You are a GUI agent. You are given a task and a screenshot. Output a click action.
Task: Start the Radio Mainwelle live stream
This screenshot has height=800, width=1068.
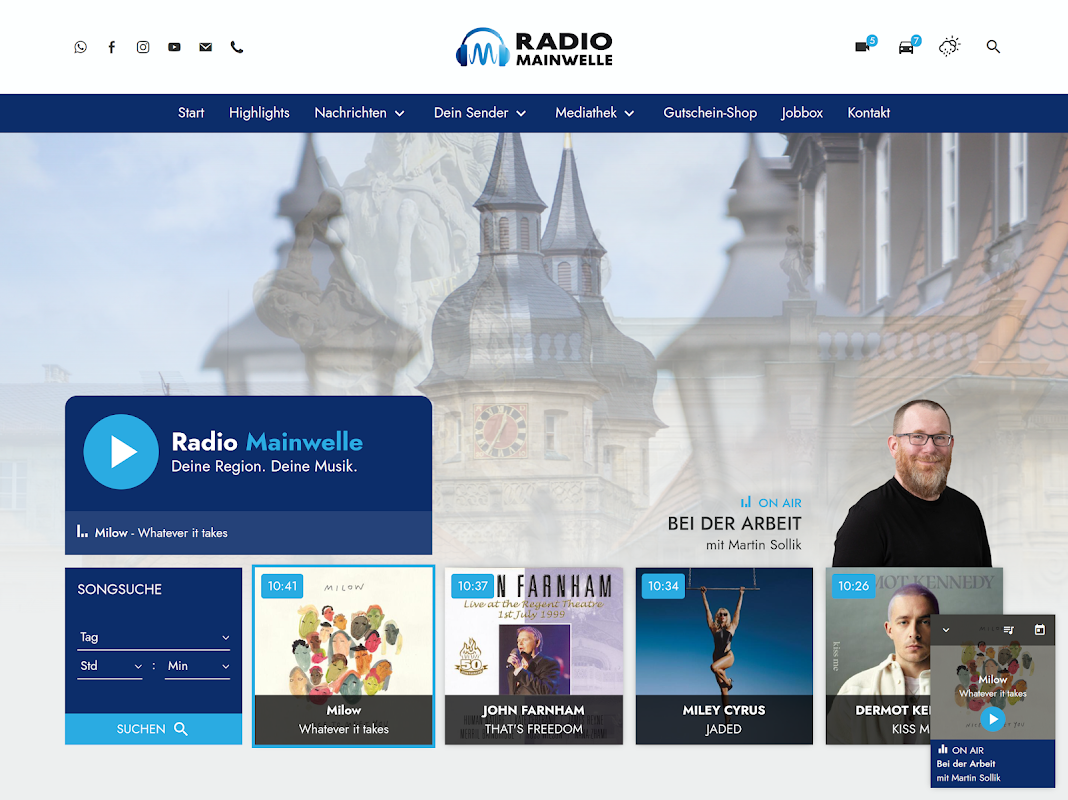coord(121,451)
